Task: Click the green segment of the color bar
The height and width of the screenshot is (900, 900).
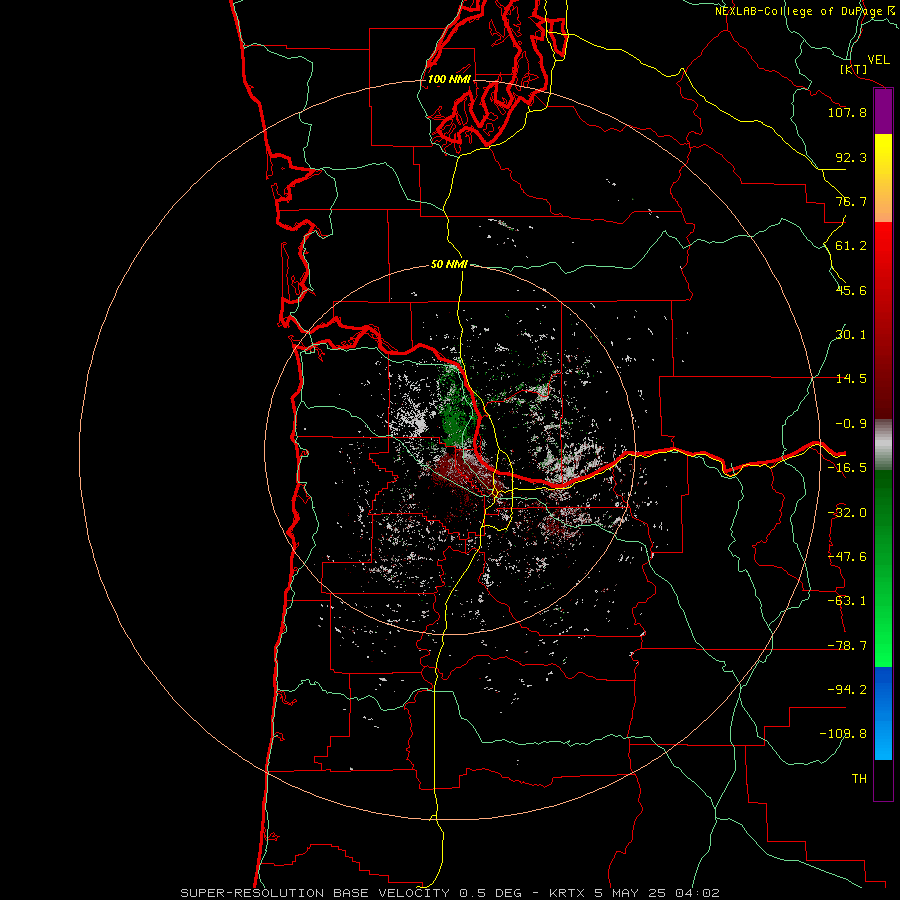Action: (x=883, y=568)
